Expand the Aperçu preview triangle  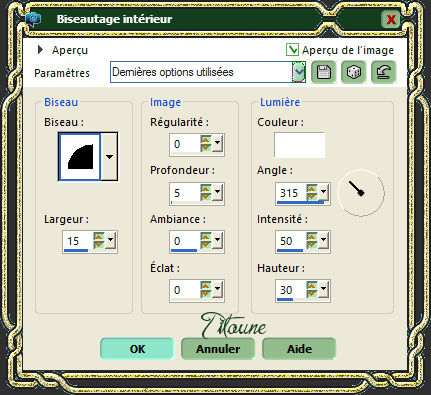pos(40,50)
